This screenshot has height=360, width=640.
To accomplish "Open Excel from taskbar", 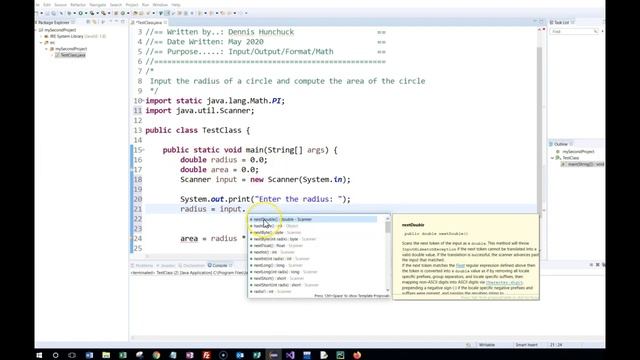I will tap(123, 355).
